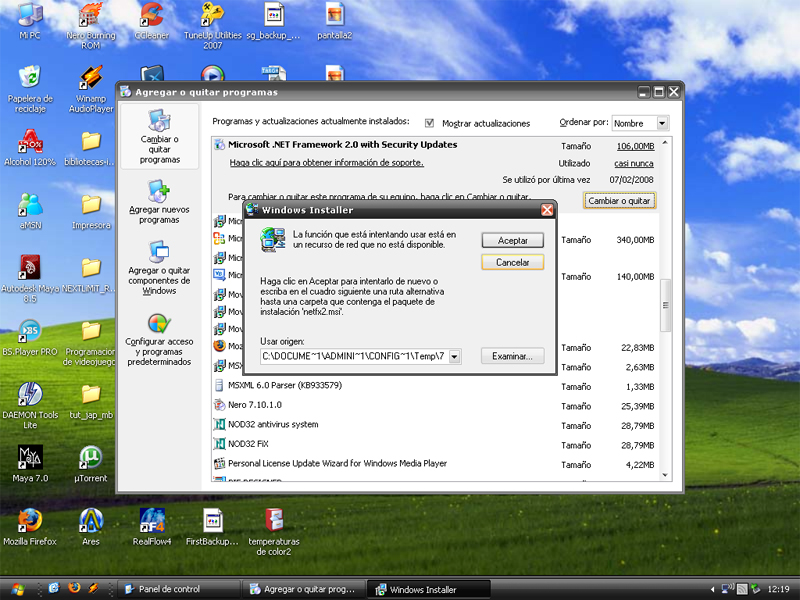Expand hidden system tray icons arrow

click(x=712, y=589)
